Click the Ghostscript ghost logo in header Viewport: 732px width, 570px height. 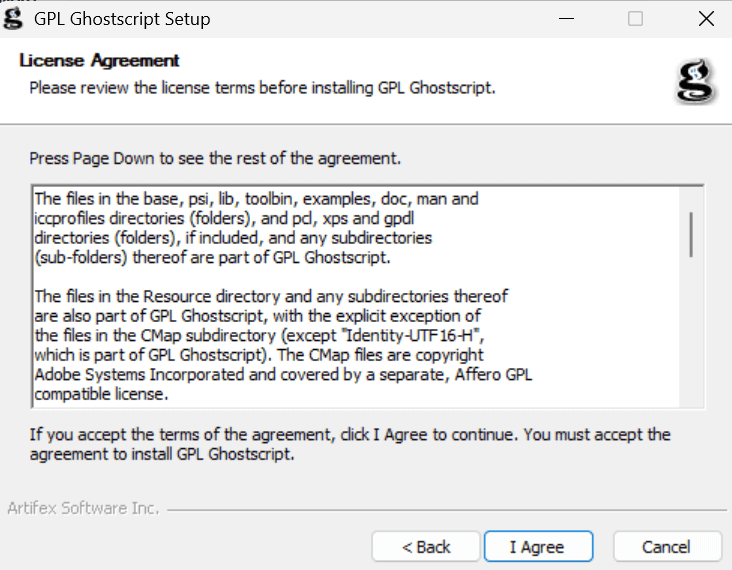[696, 80]
